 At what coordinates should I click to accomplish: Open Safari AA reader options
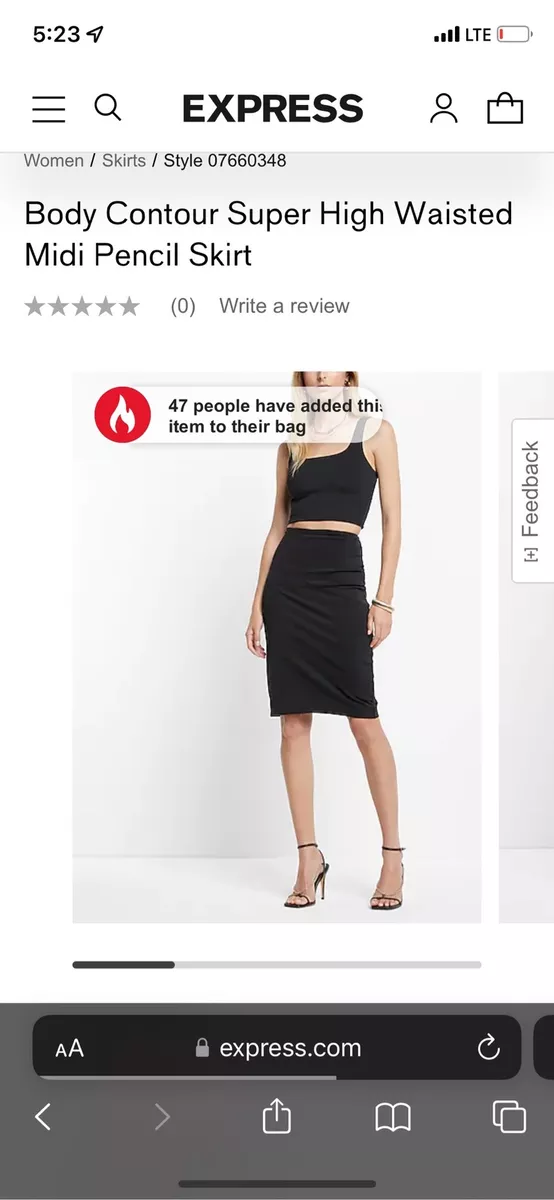click(x=70, y=1048)
